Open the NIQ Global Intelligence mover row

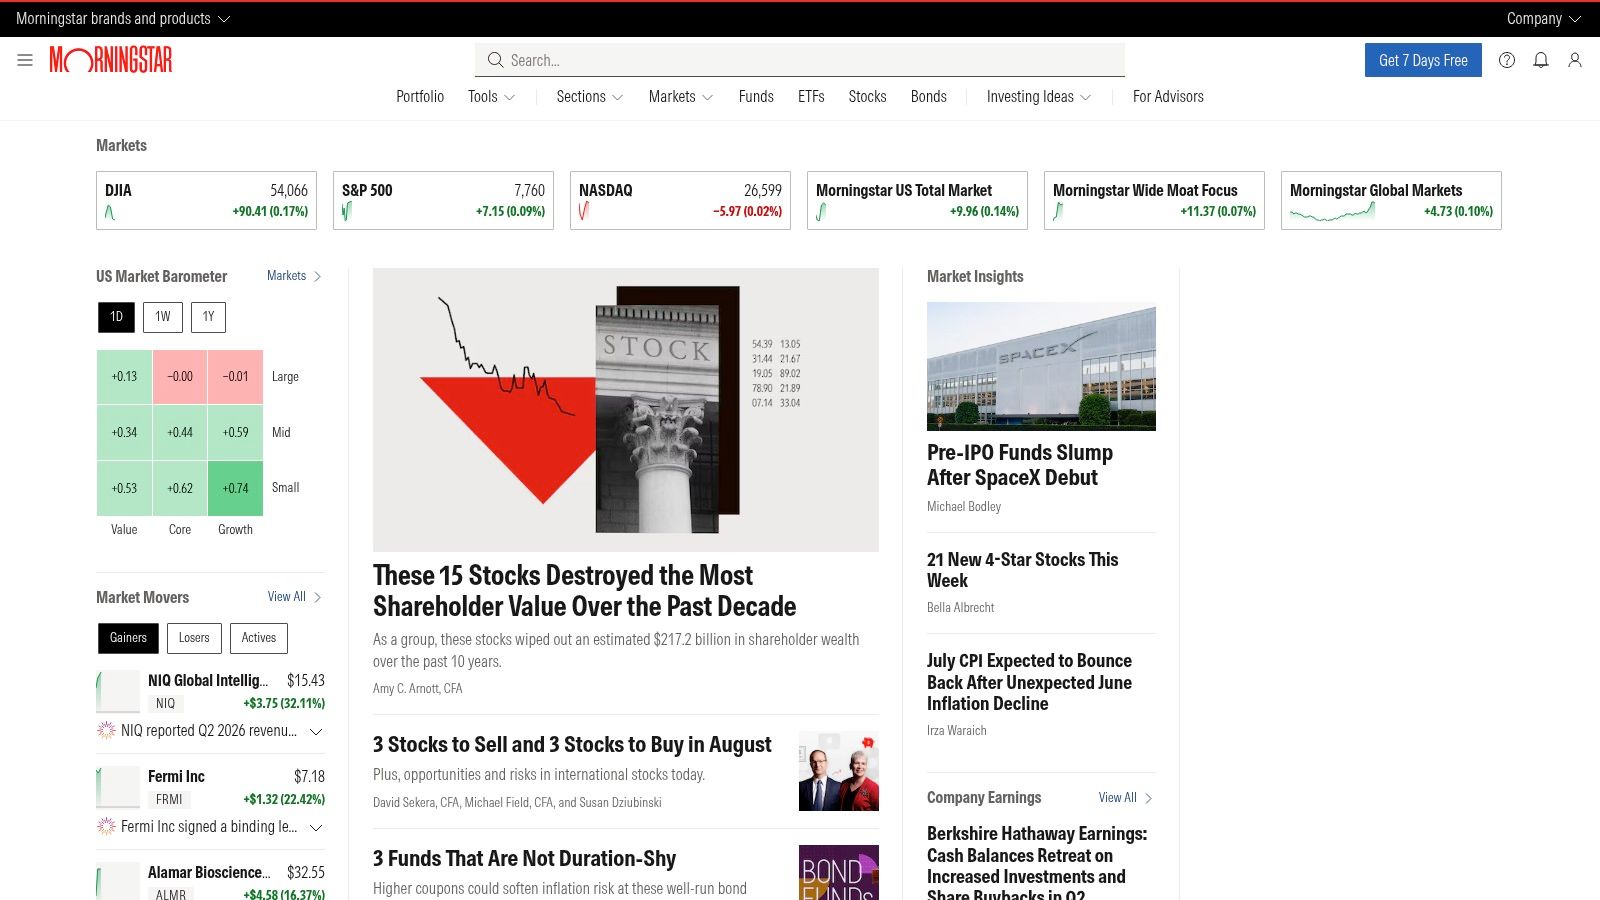point(211,692)
